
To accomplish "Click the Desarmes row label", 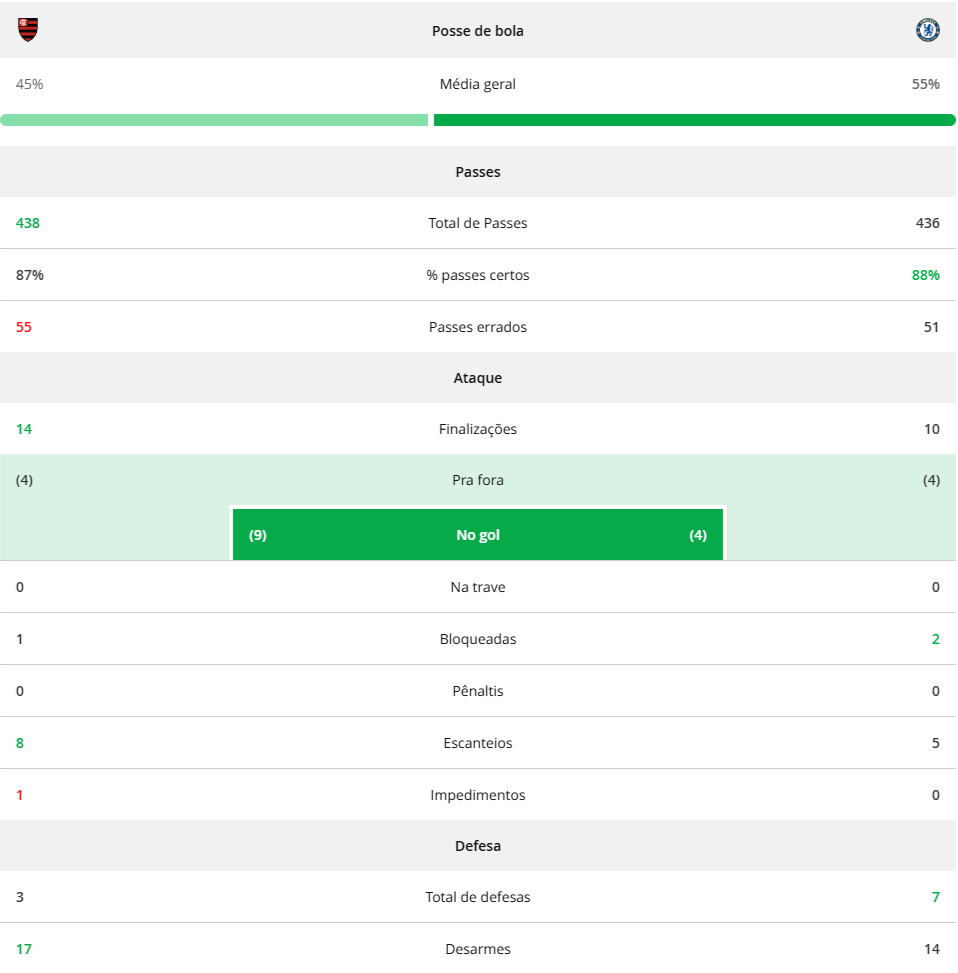I will click(478, 949).
